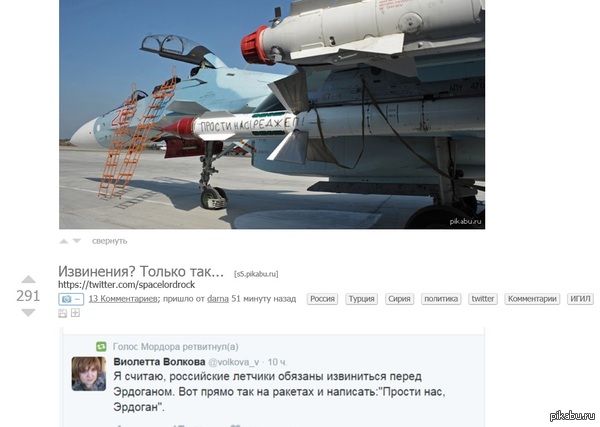Image resolution: width=600 pixels, height=427 pixels.
Task: Select the Россия tag
Action: coord(322,299)
